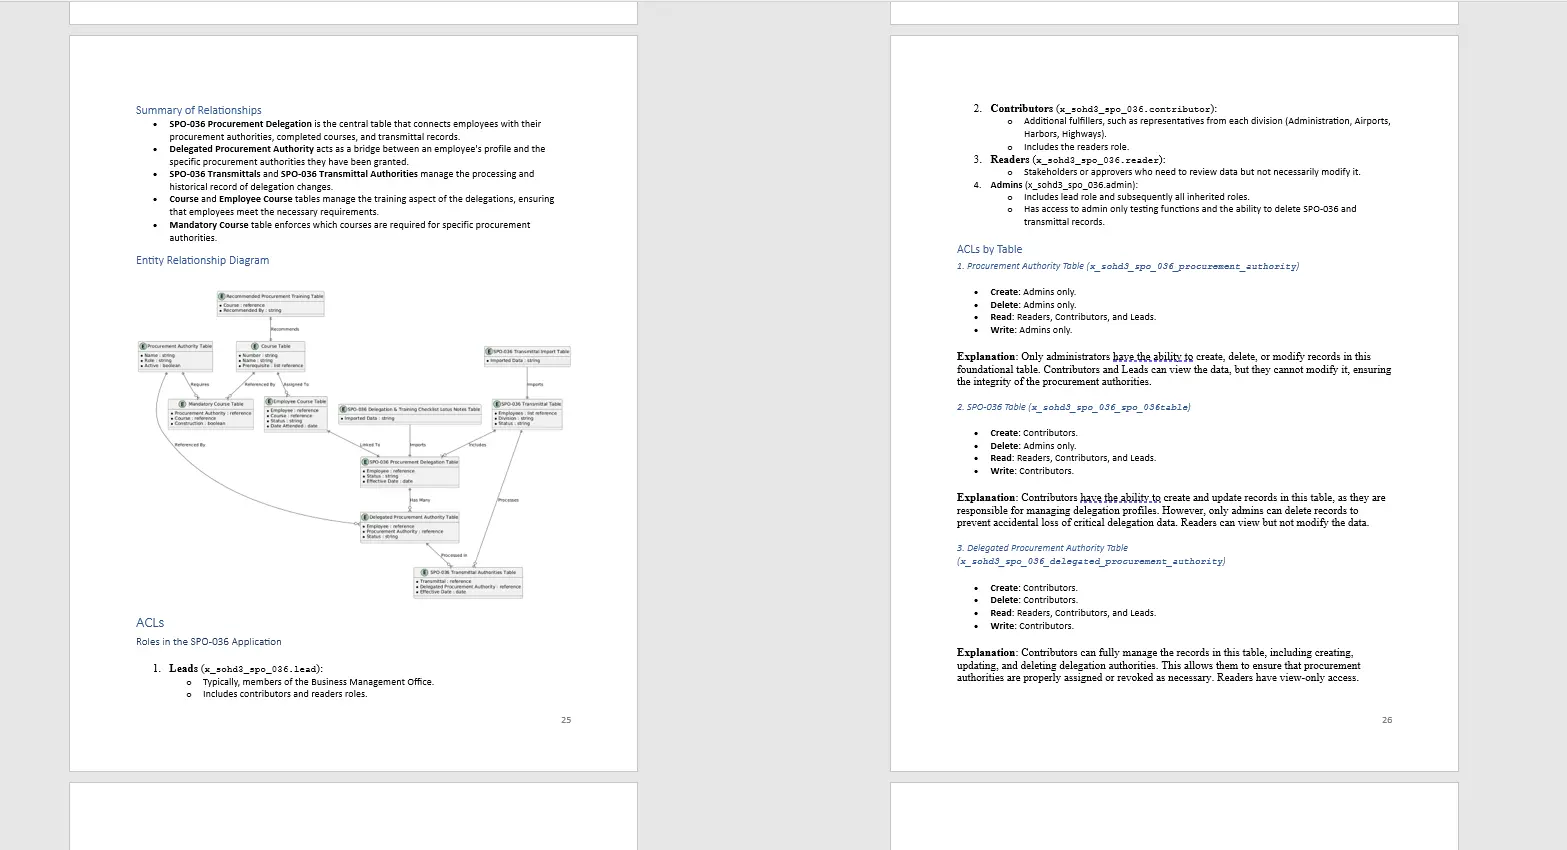1567x850 pixels.
Task: Click "SPO-036 Procurement Delegation Table" diagram title
Action: 413,462
